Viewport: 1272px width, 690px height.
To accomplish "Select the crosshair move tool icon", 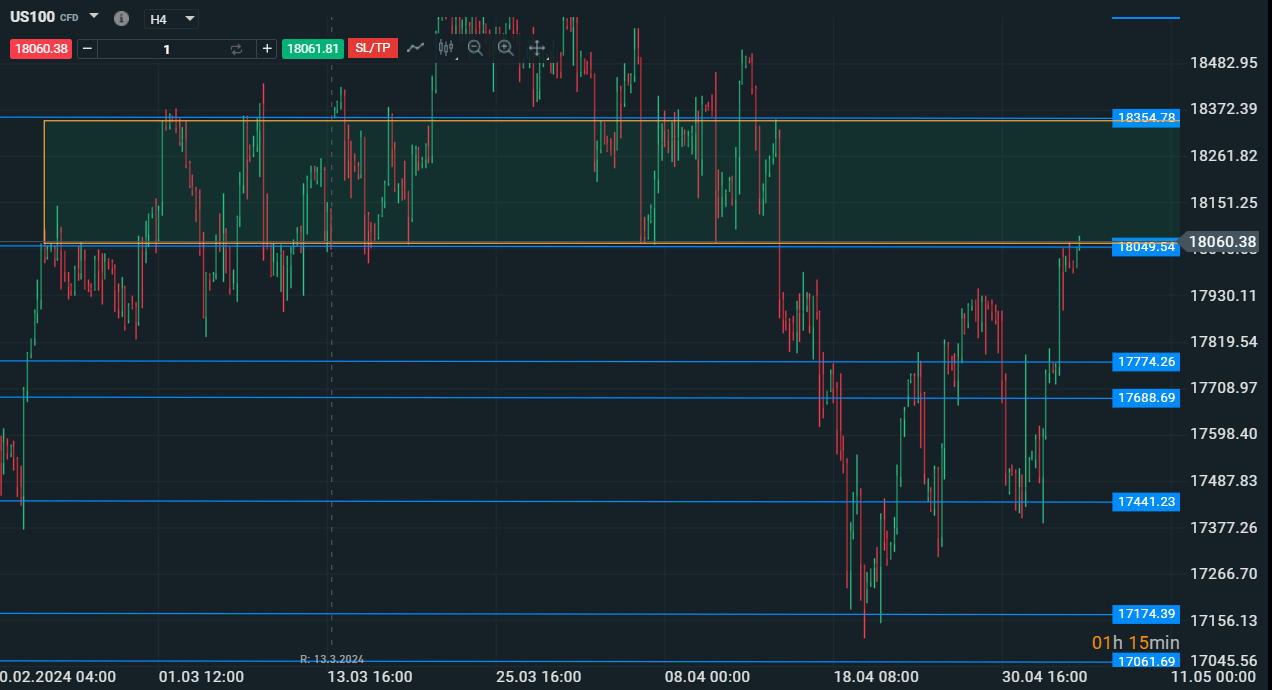I will (x=536, y=47).
